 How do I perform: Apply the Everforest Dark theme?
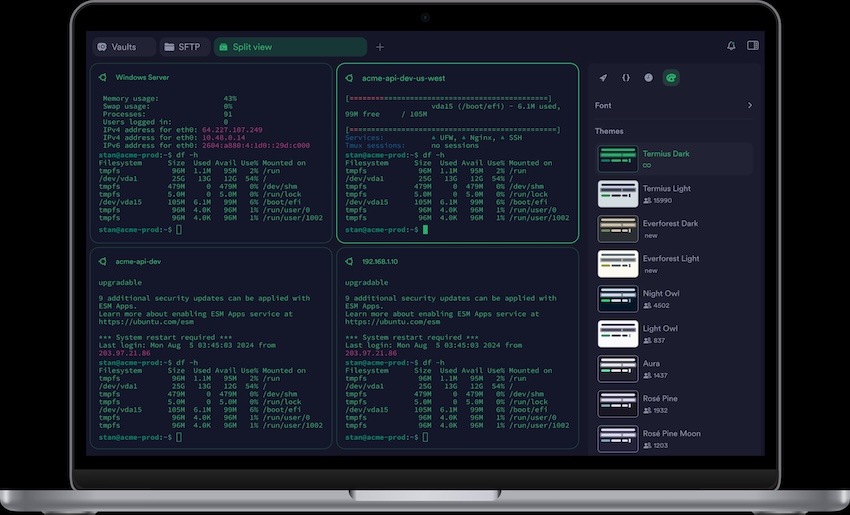(x=670, y=229)
